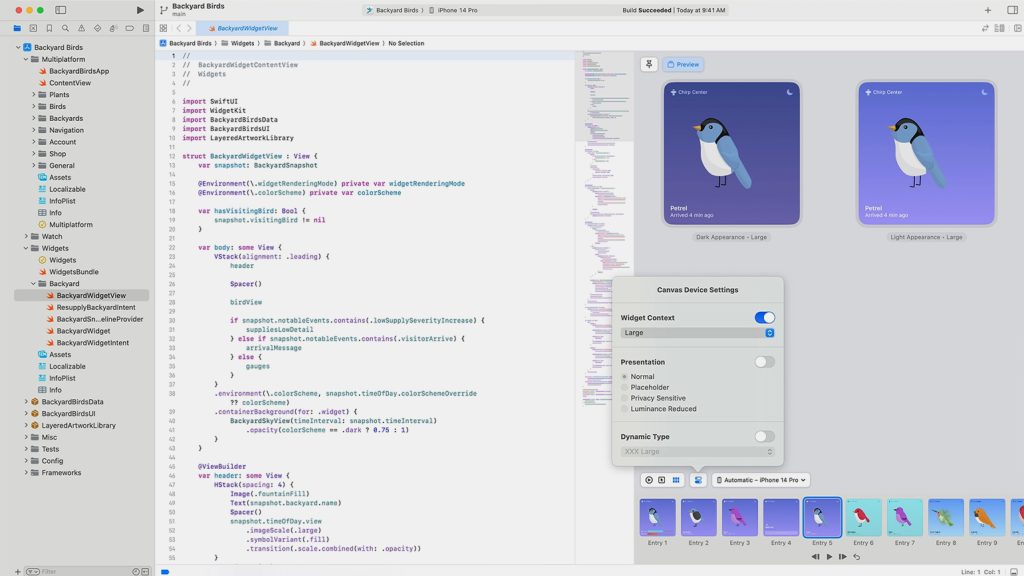Viewport: 1024px width, 576px height.
Task: Open the Breakpoint navigator diamond icon
Action: [x=98, y=29]
